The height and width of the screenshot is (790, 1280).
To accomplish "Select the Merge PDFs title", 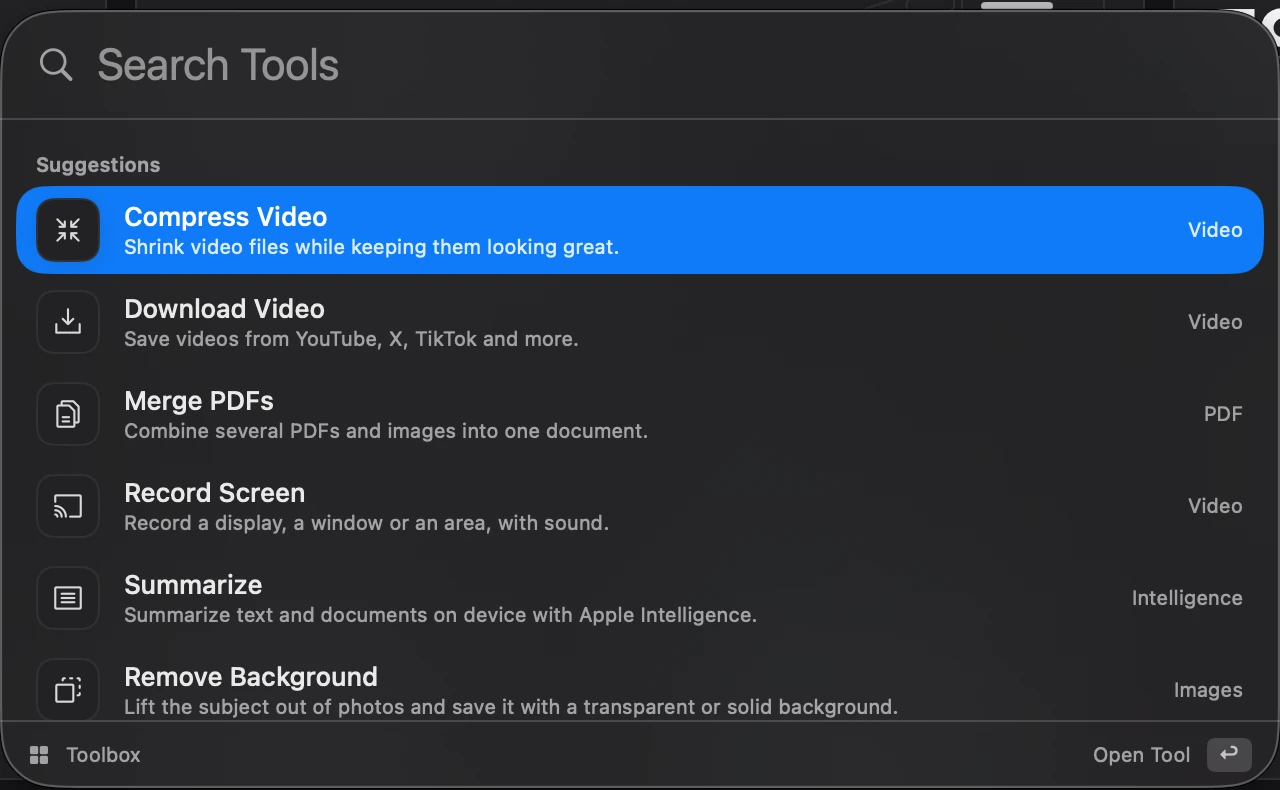I will coord(199,401).
